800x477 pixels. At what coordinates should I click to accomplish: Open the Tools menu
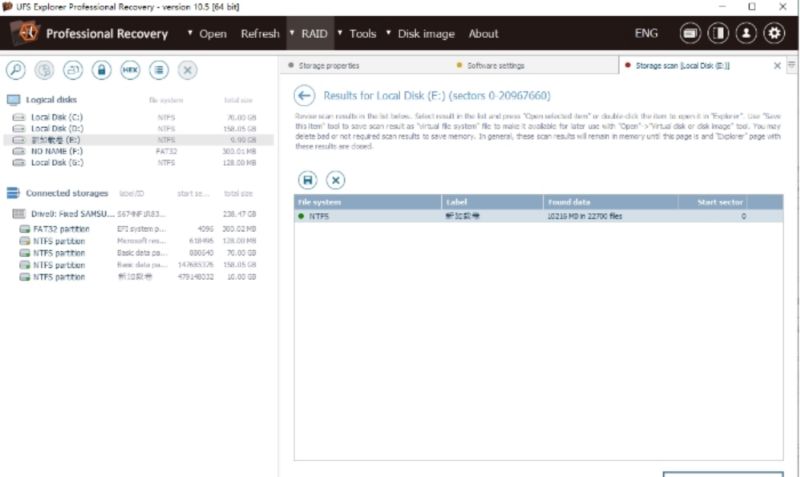click(363, 34)
